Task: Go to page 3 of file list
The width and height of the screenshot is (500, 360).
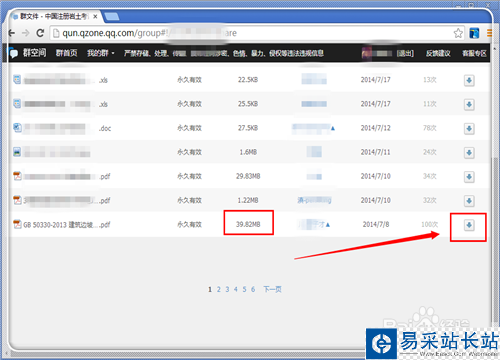Action: click(227, 289)
